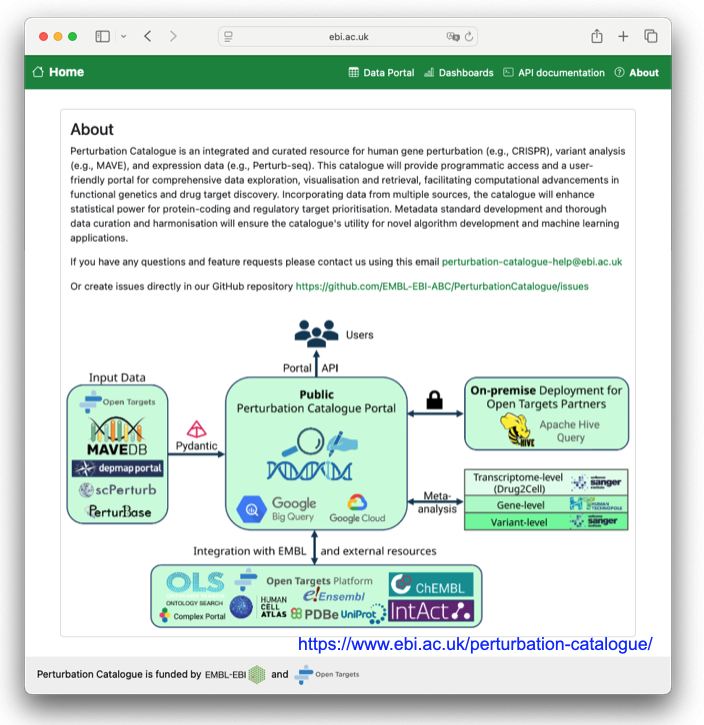Click the EMBL-EBI logo in footer
The image size is (704, 725).
235,675
